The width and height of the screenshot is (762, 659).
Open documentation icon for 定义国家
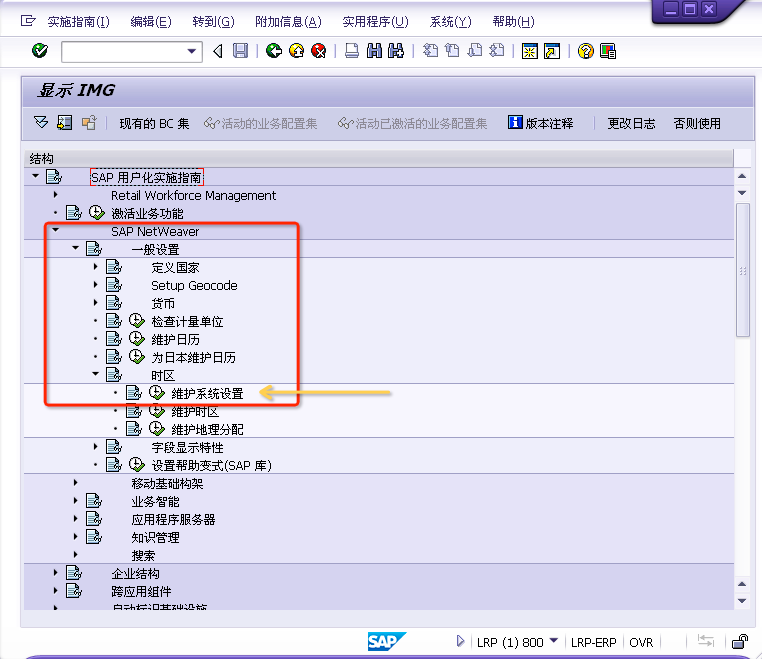pyautogui.click(x=114, y=267)
